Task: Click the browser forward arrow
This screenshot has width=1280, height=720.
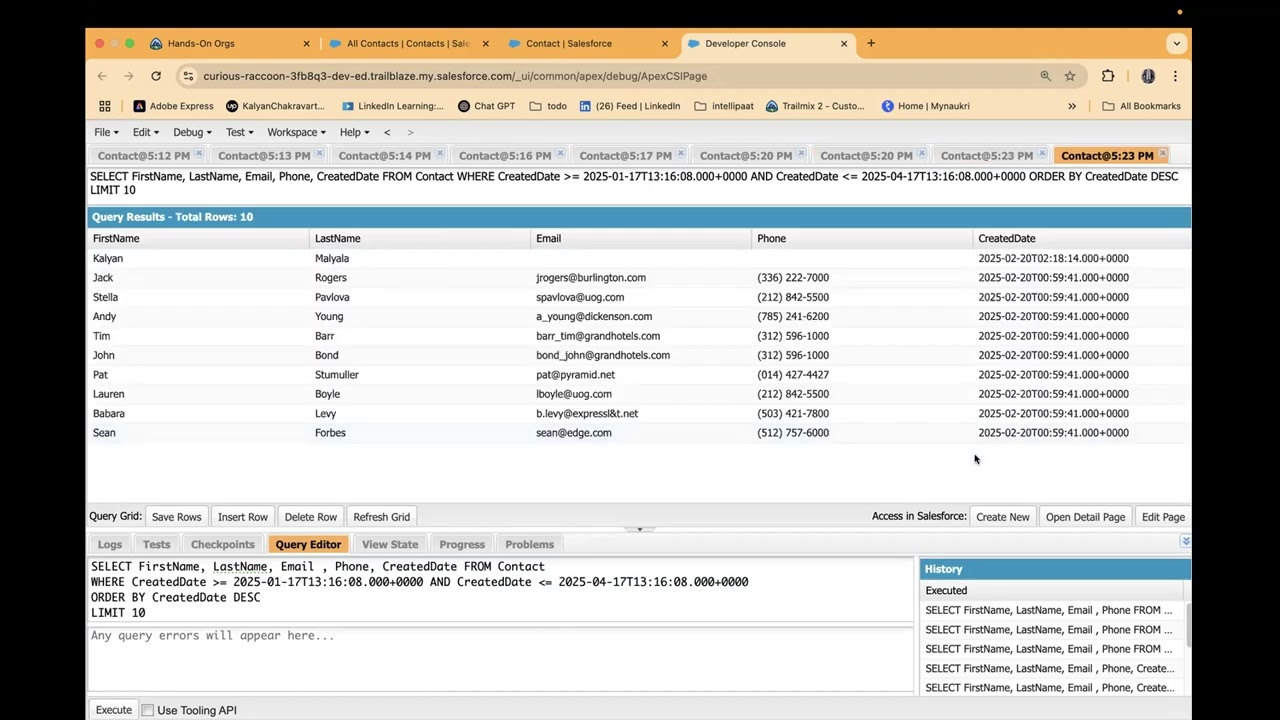Action: [x=129, y=76]
